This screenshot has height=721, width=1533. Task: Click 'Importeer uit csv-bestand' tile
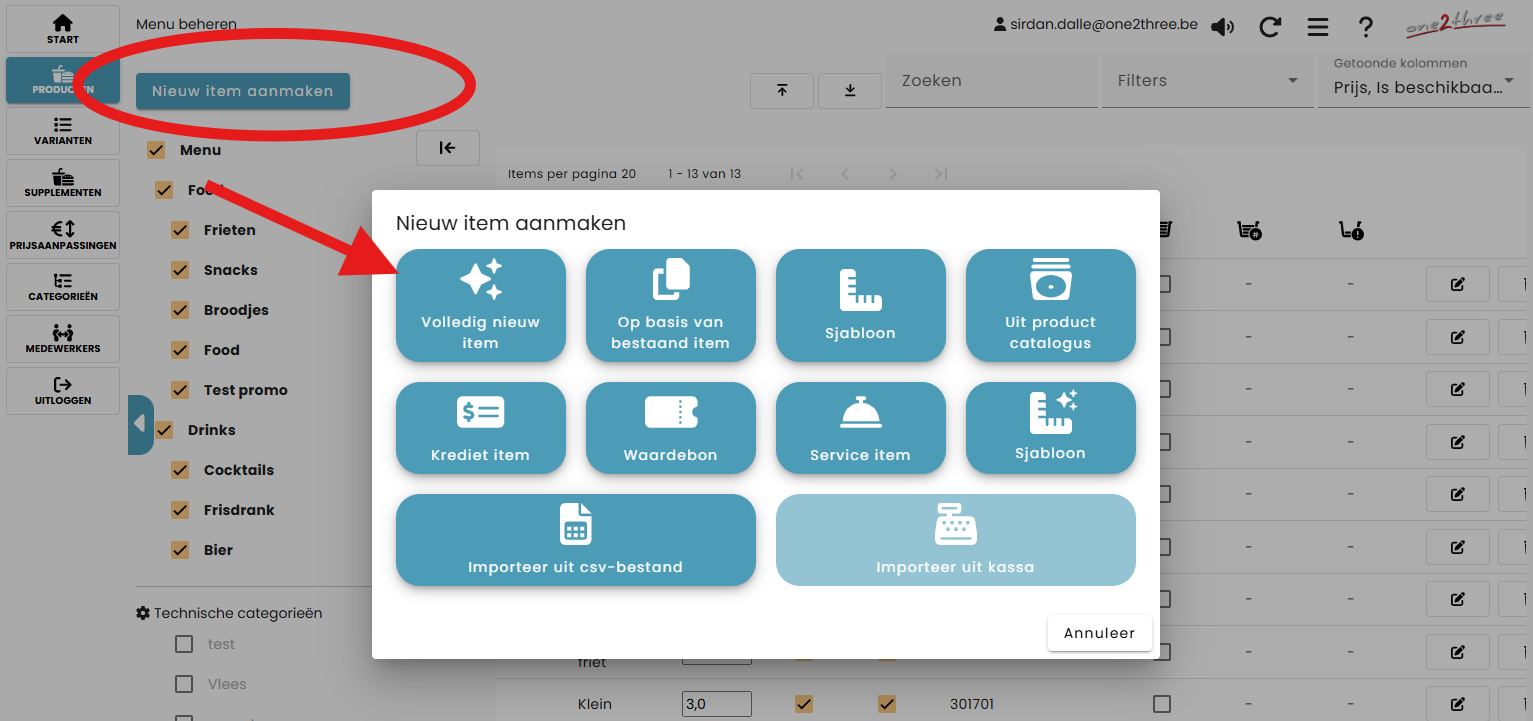575,540
